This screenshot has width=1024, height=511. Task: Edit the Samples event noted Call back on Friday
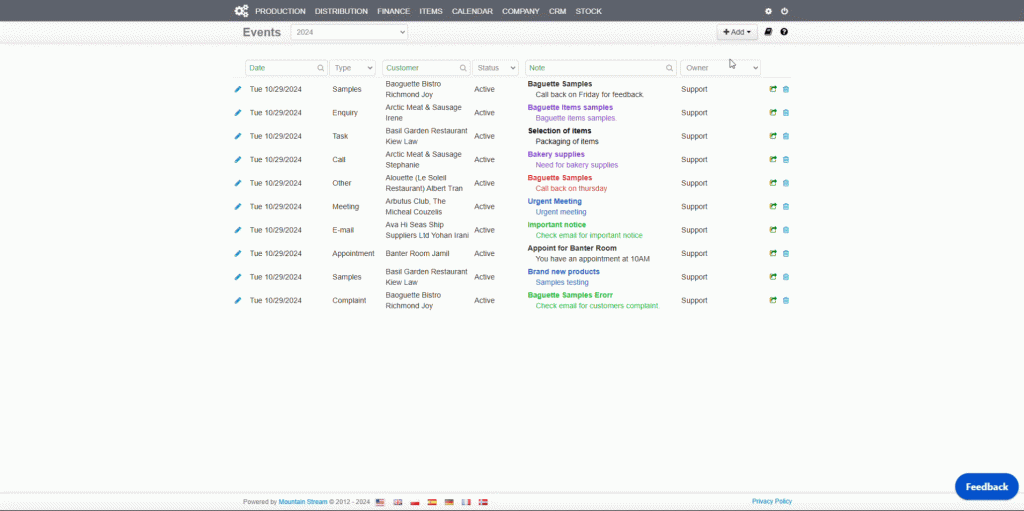point(238,89)
